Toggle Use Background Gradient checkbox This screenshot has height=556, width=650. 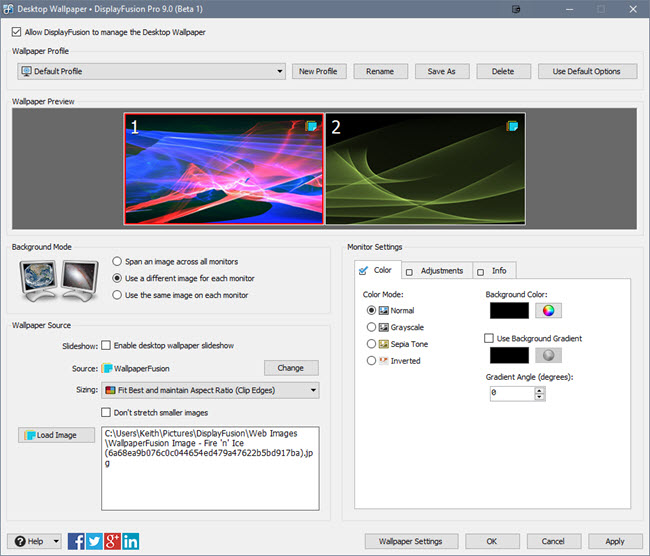[490, 339]
